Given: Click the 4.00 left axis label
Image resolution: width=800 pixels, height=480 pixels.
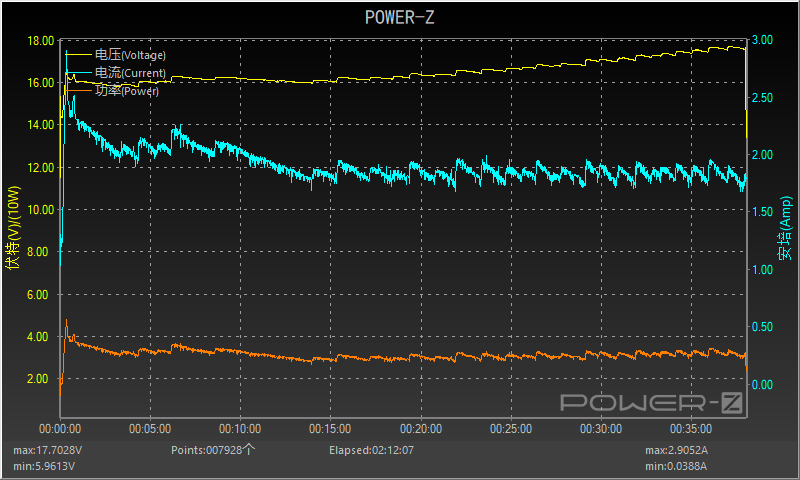Looking at the screenshot, I should 37,337.
